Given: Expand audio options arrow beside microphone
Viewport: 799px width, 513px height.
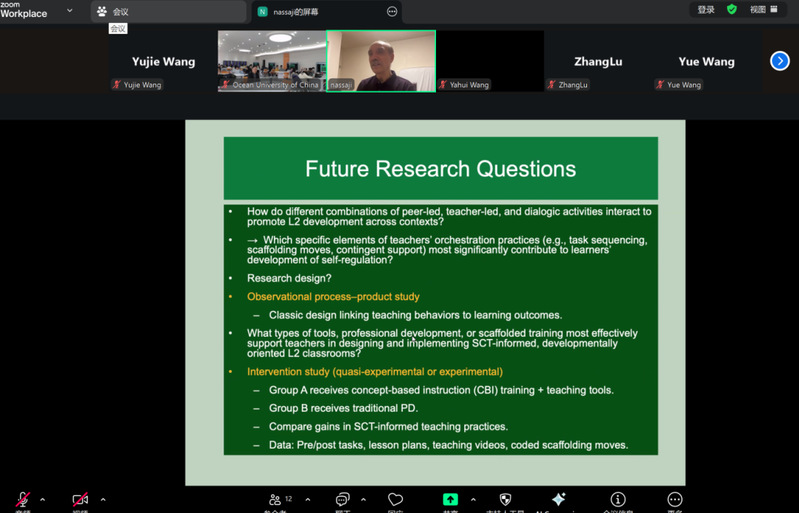Looking at the screenshot, I should coord(42,500).
